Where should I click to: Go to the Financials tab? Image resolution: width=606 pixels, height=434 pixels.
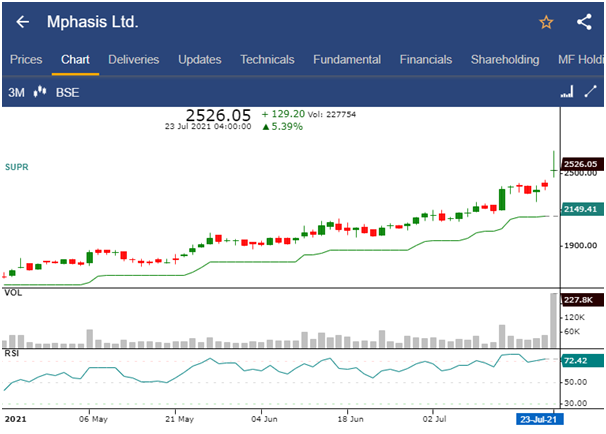click(425, 60)
